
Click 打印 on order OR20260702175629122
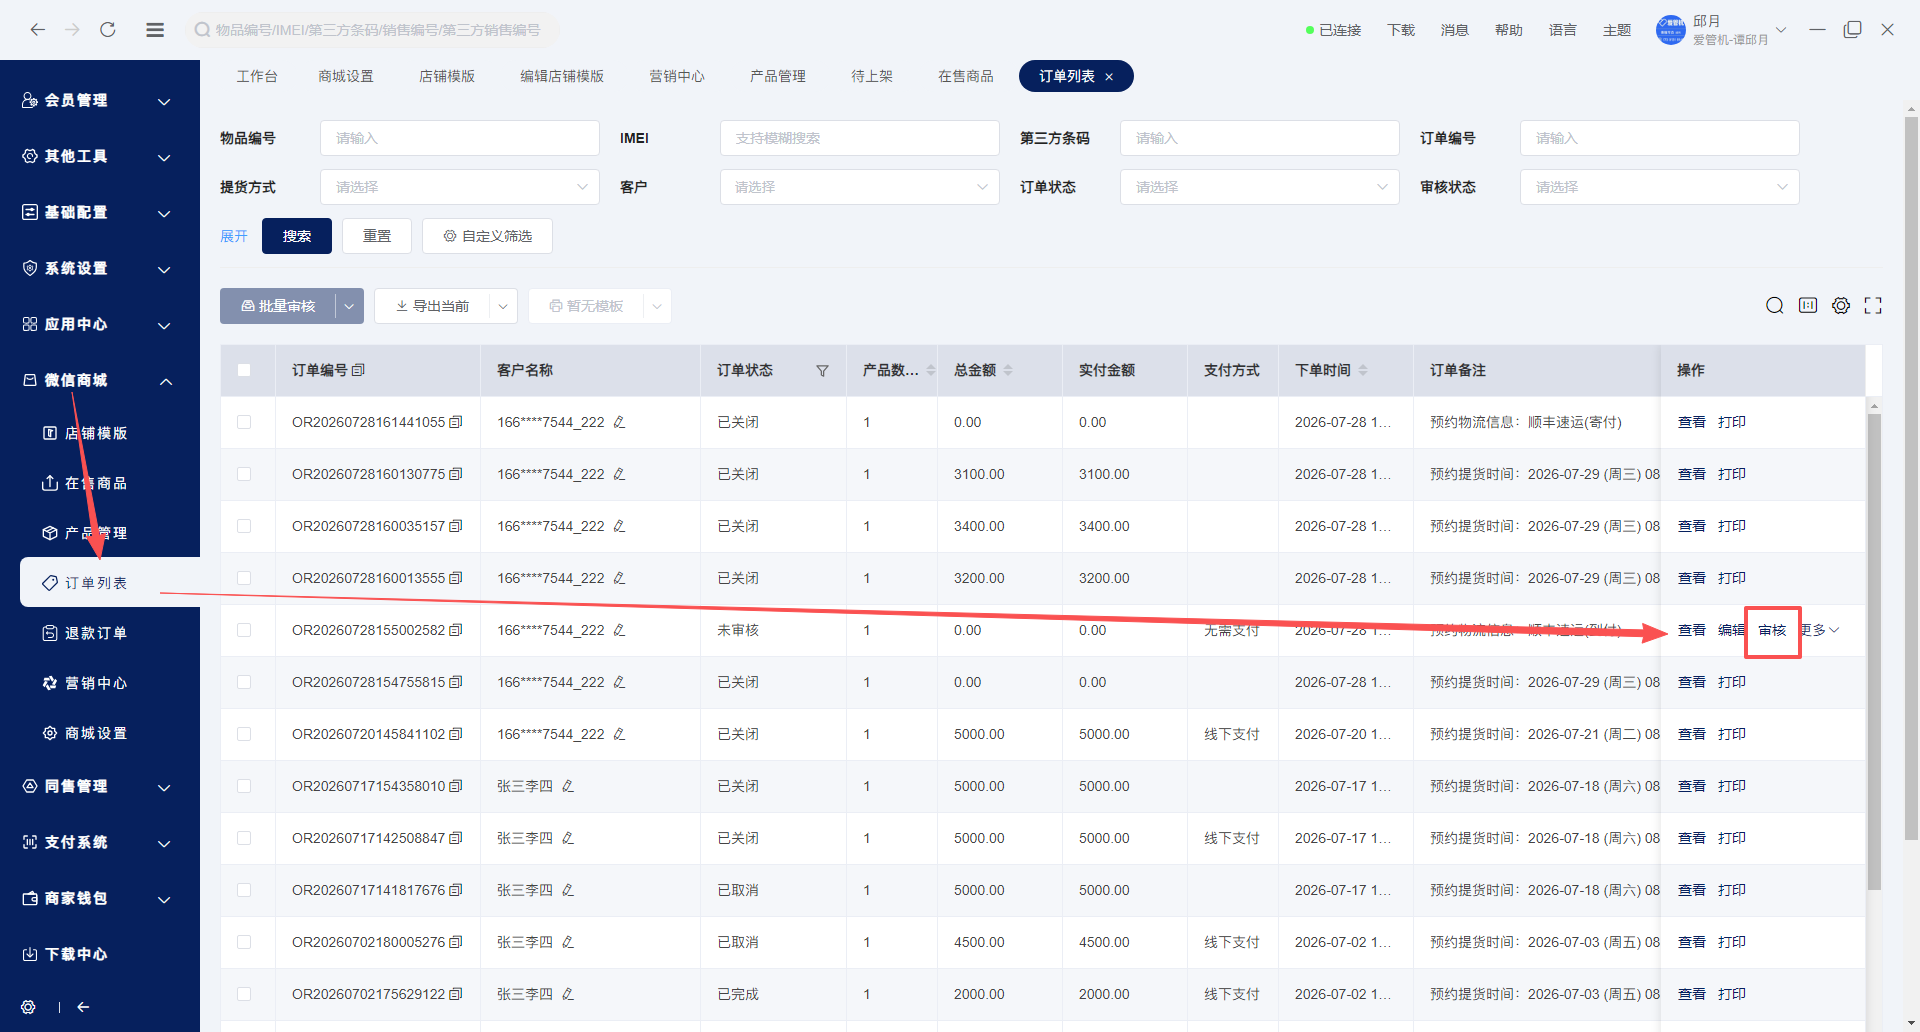pos(1732,994)
